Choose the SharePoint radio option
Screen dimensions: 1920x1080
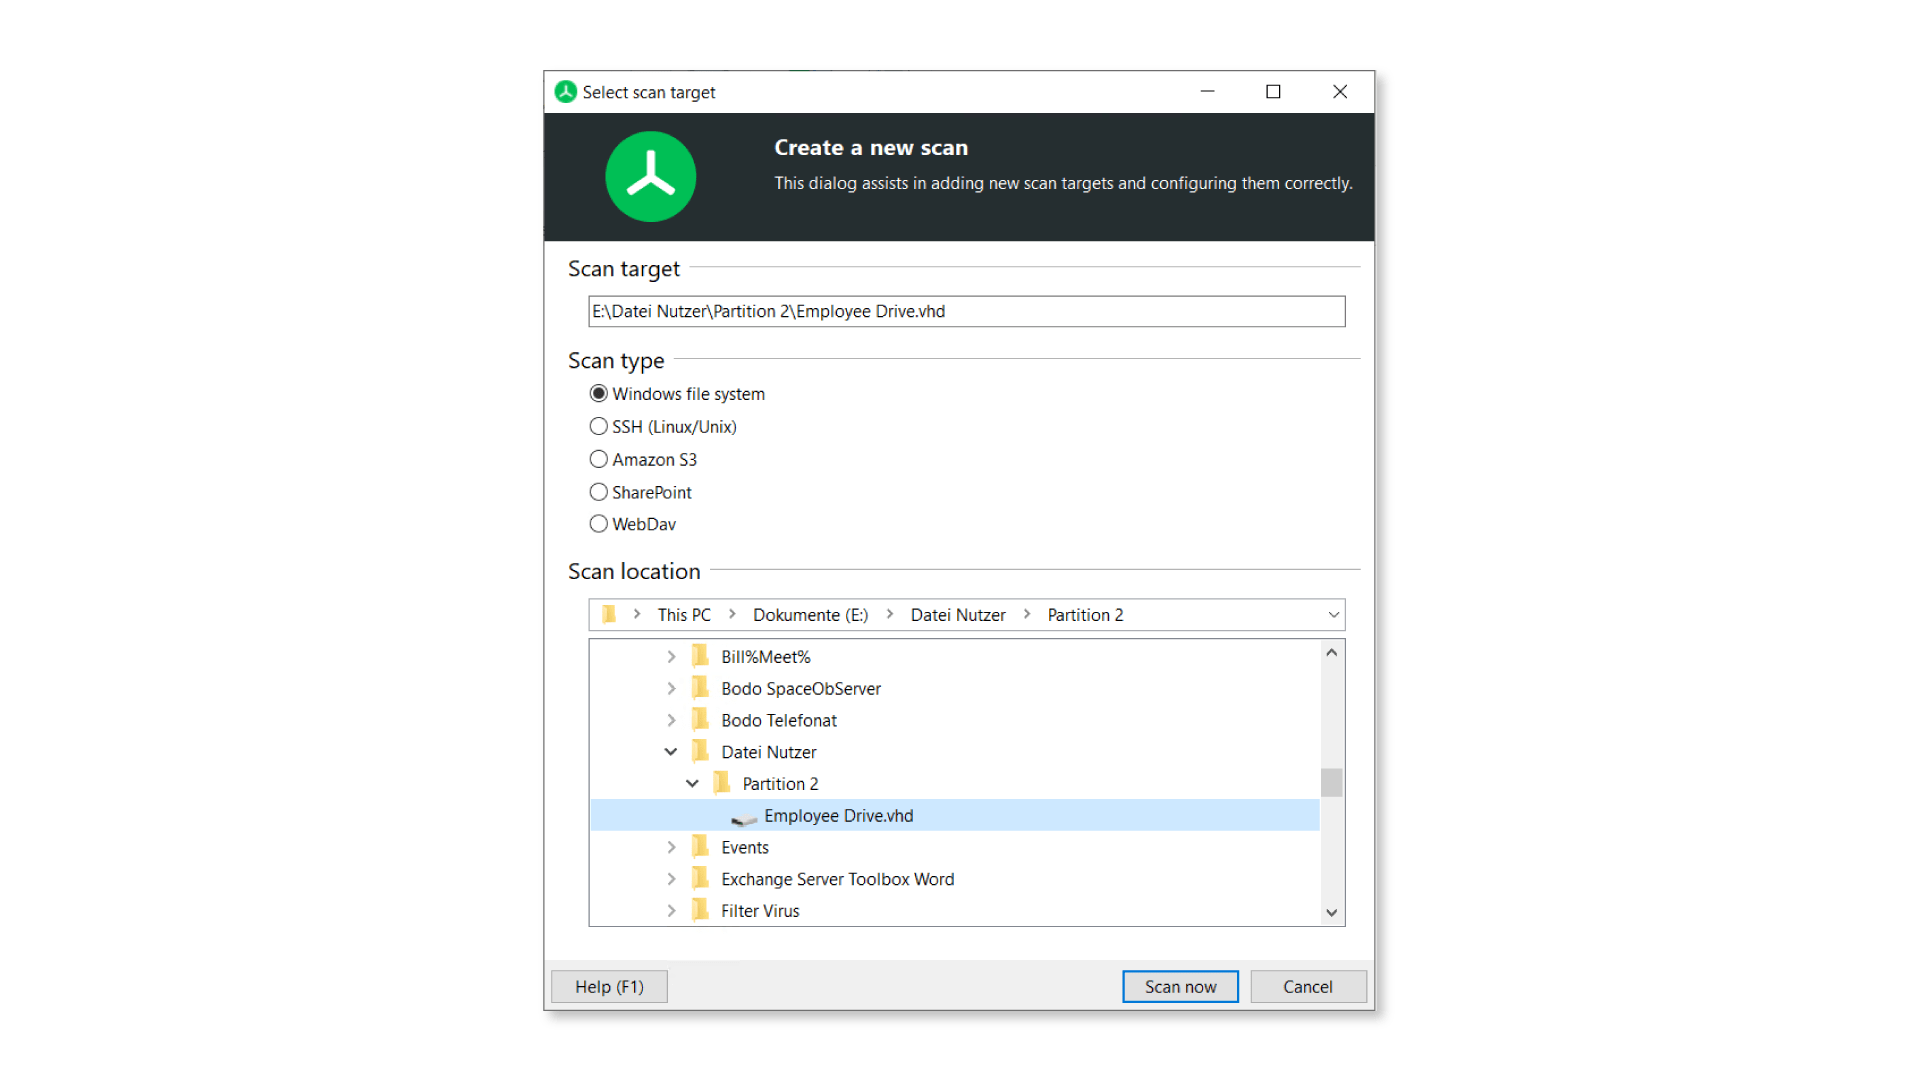(x=598, y=492)
